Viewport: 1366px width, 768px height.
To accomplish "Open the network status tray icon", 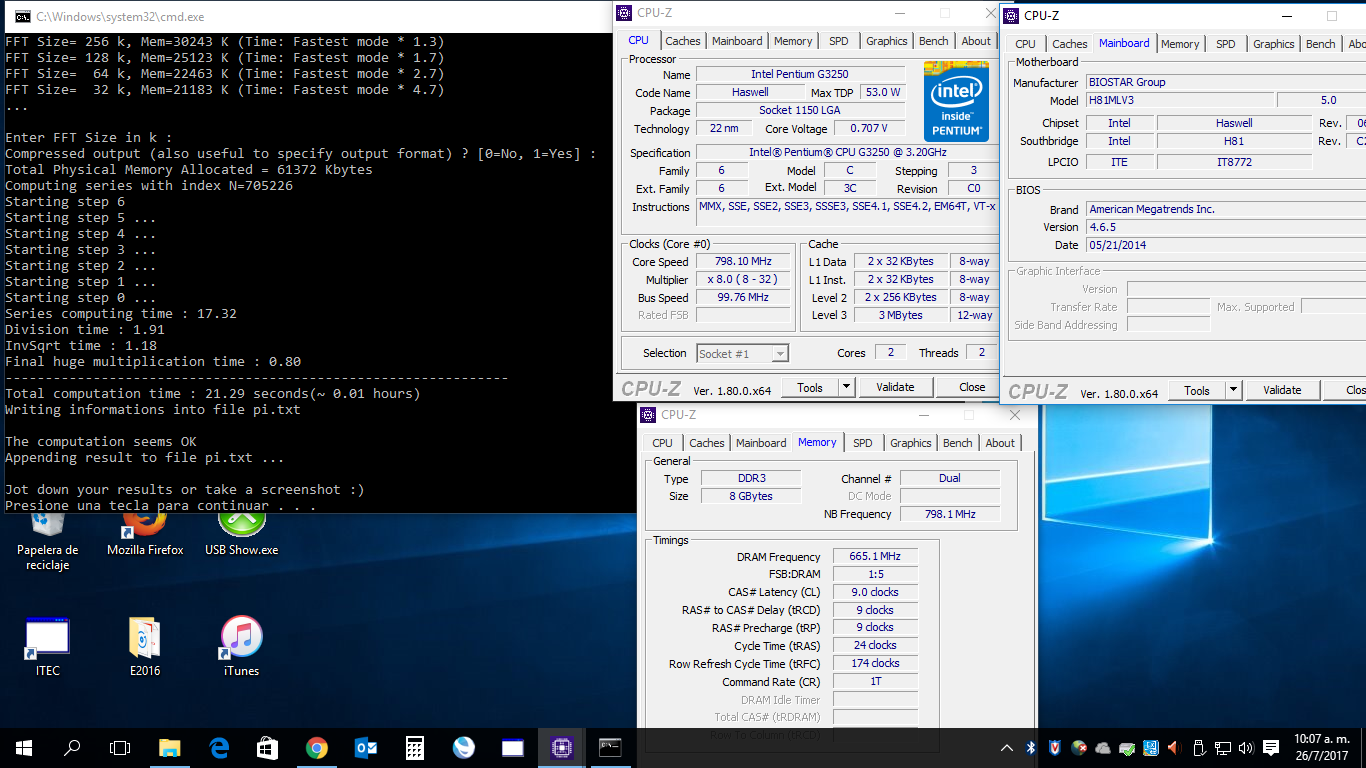I will [1222, 748].
